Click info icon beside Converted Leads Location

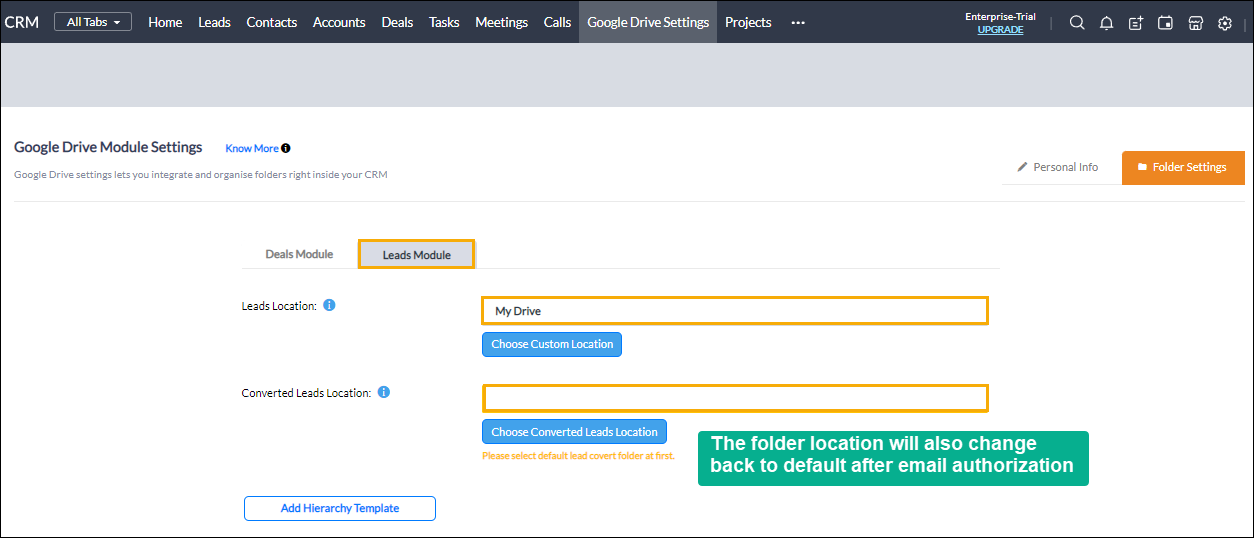pos(384,392)
